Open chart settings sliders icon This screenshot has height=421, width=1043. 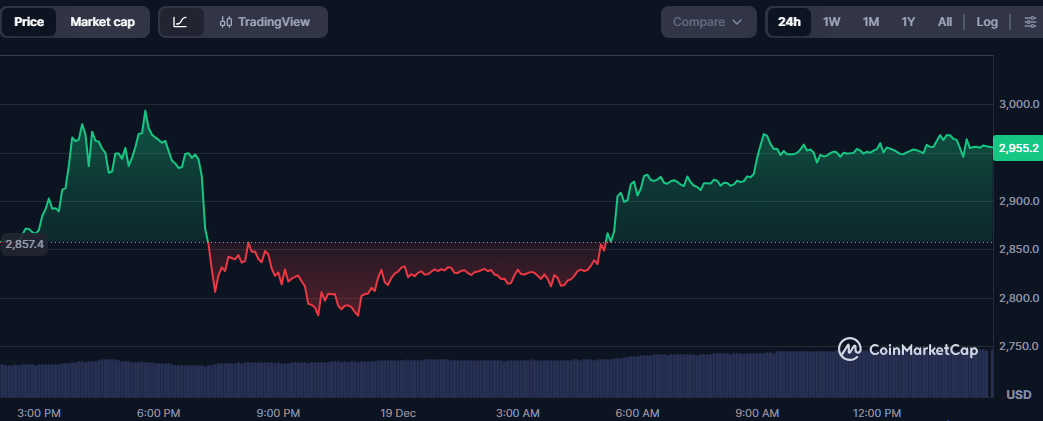coord(1030,22)
